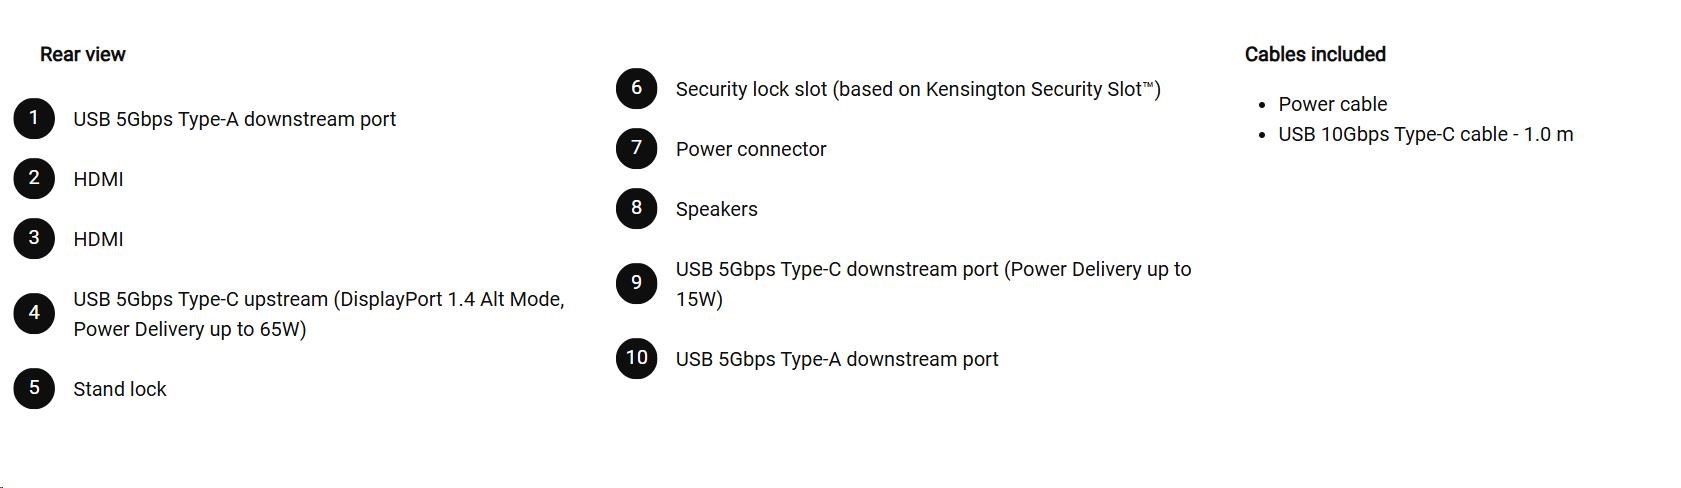1681x488 pixels.
Task: Select the Power connector label
Action: click(x=751, y=149)
